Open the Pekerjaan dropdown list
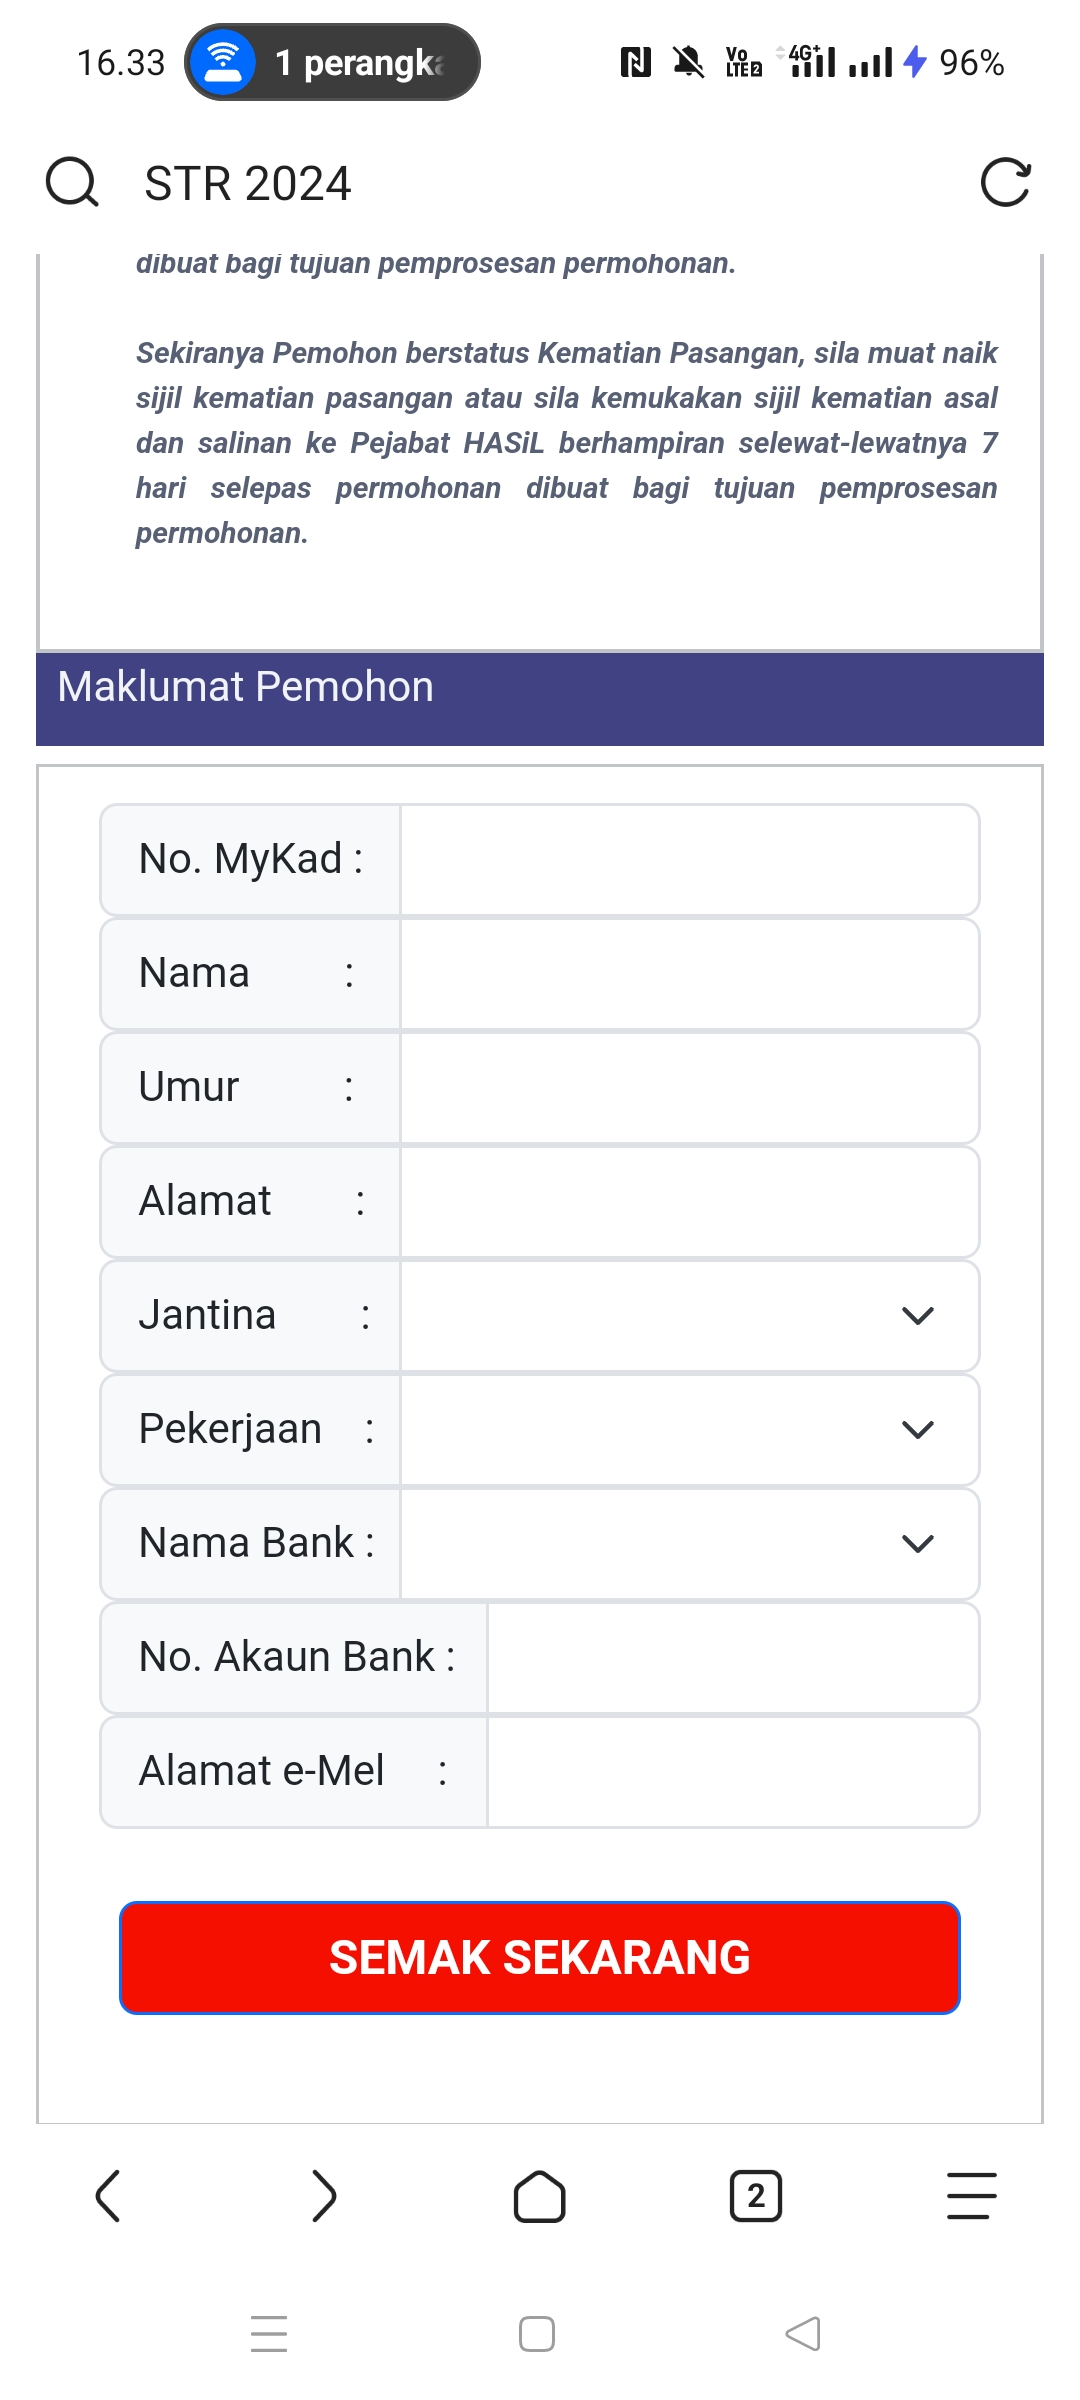Screen dimensions: 1080x2400 point(690,1430)
